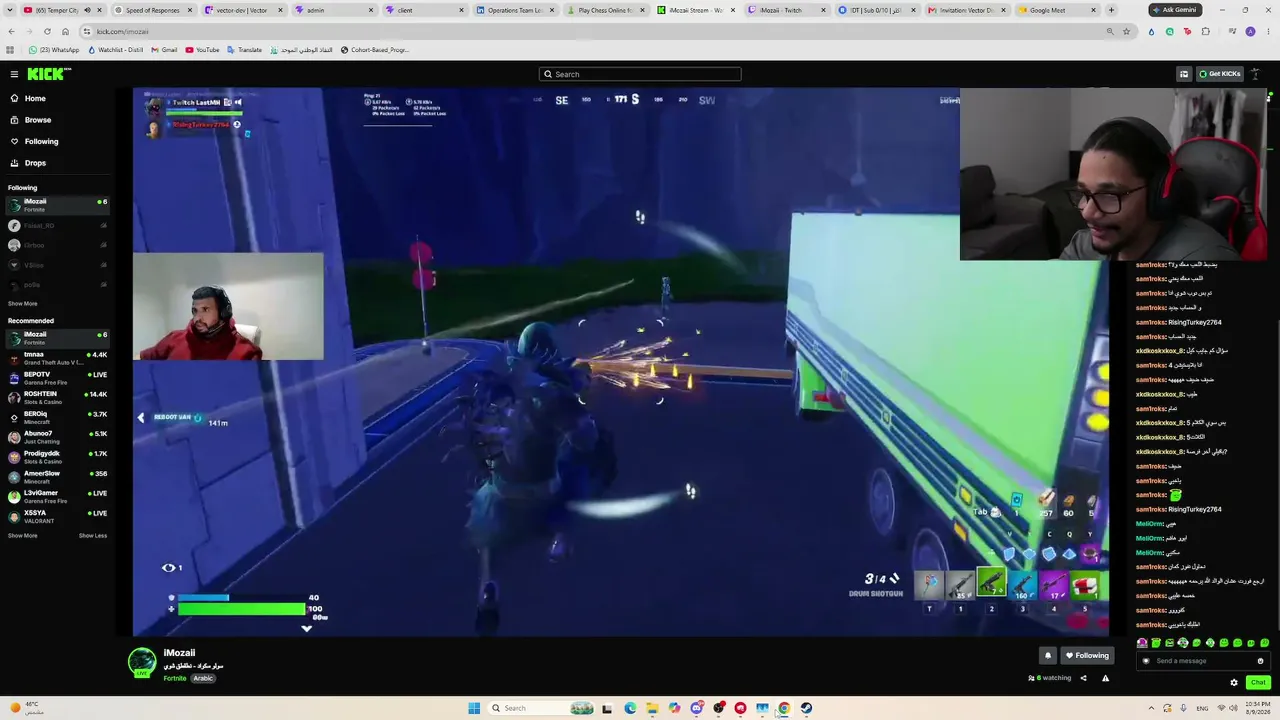The image size is (1280, 720).
Task: Open Prodigyddk channel in Recommended
Action: pos(58,457)
